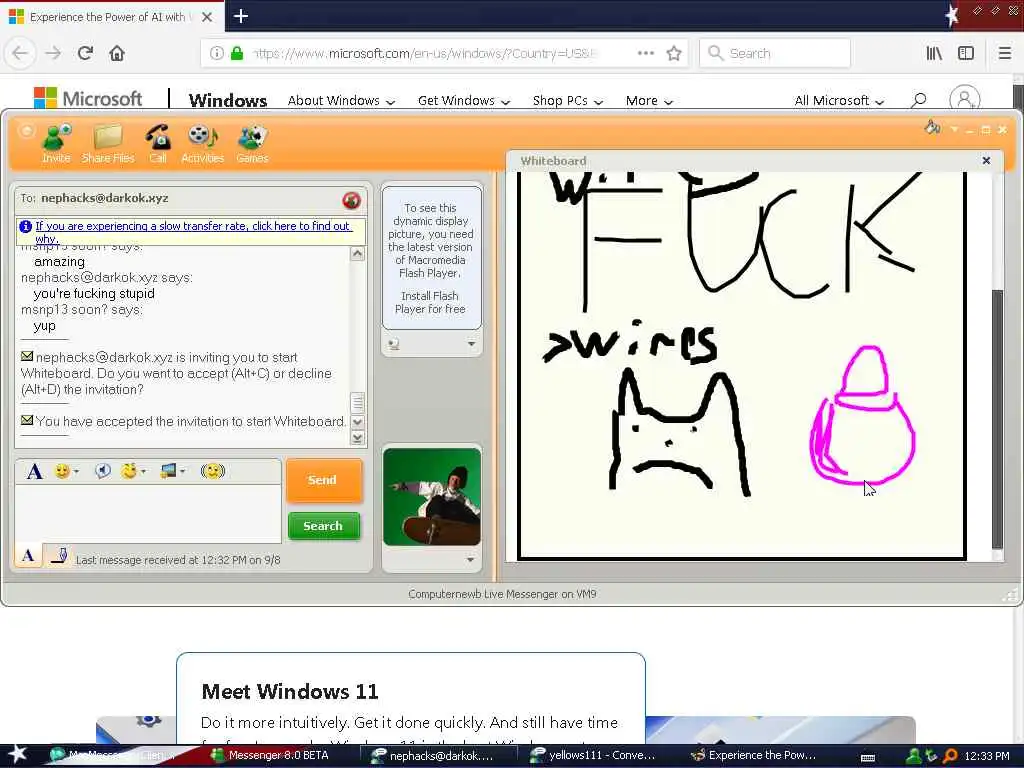Switch to handwriting pen mode tab
The height and width of the screenshot is (768, 1024).
[x=59, y=556]
